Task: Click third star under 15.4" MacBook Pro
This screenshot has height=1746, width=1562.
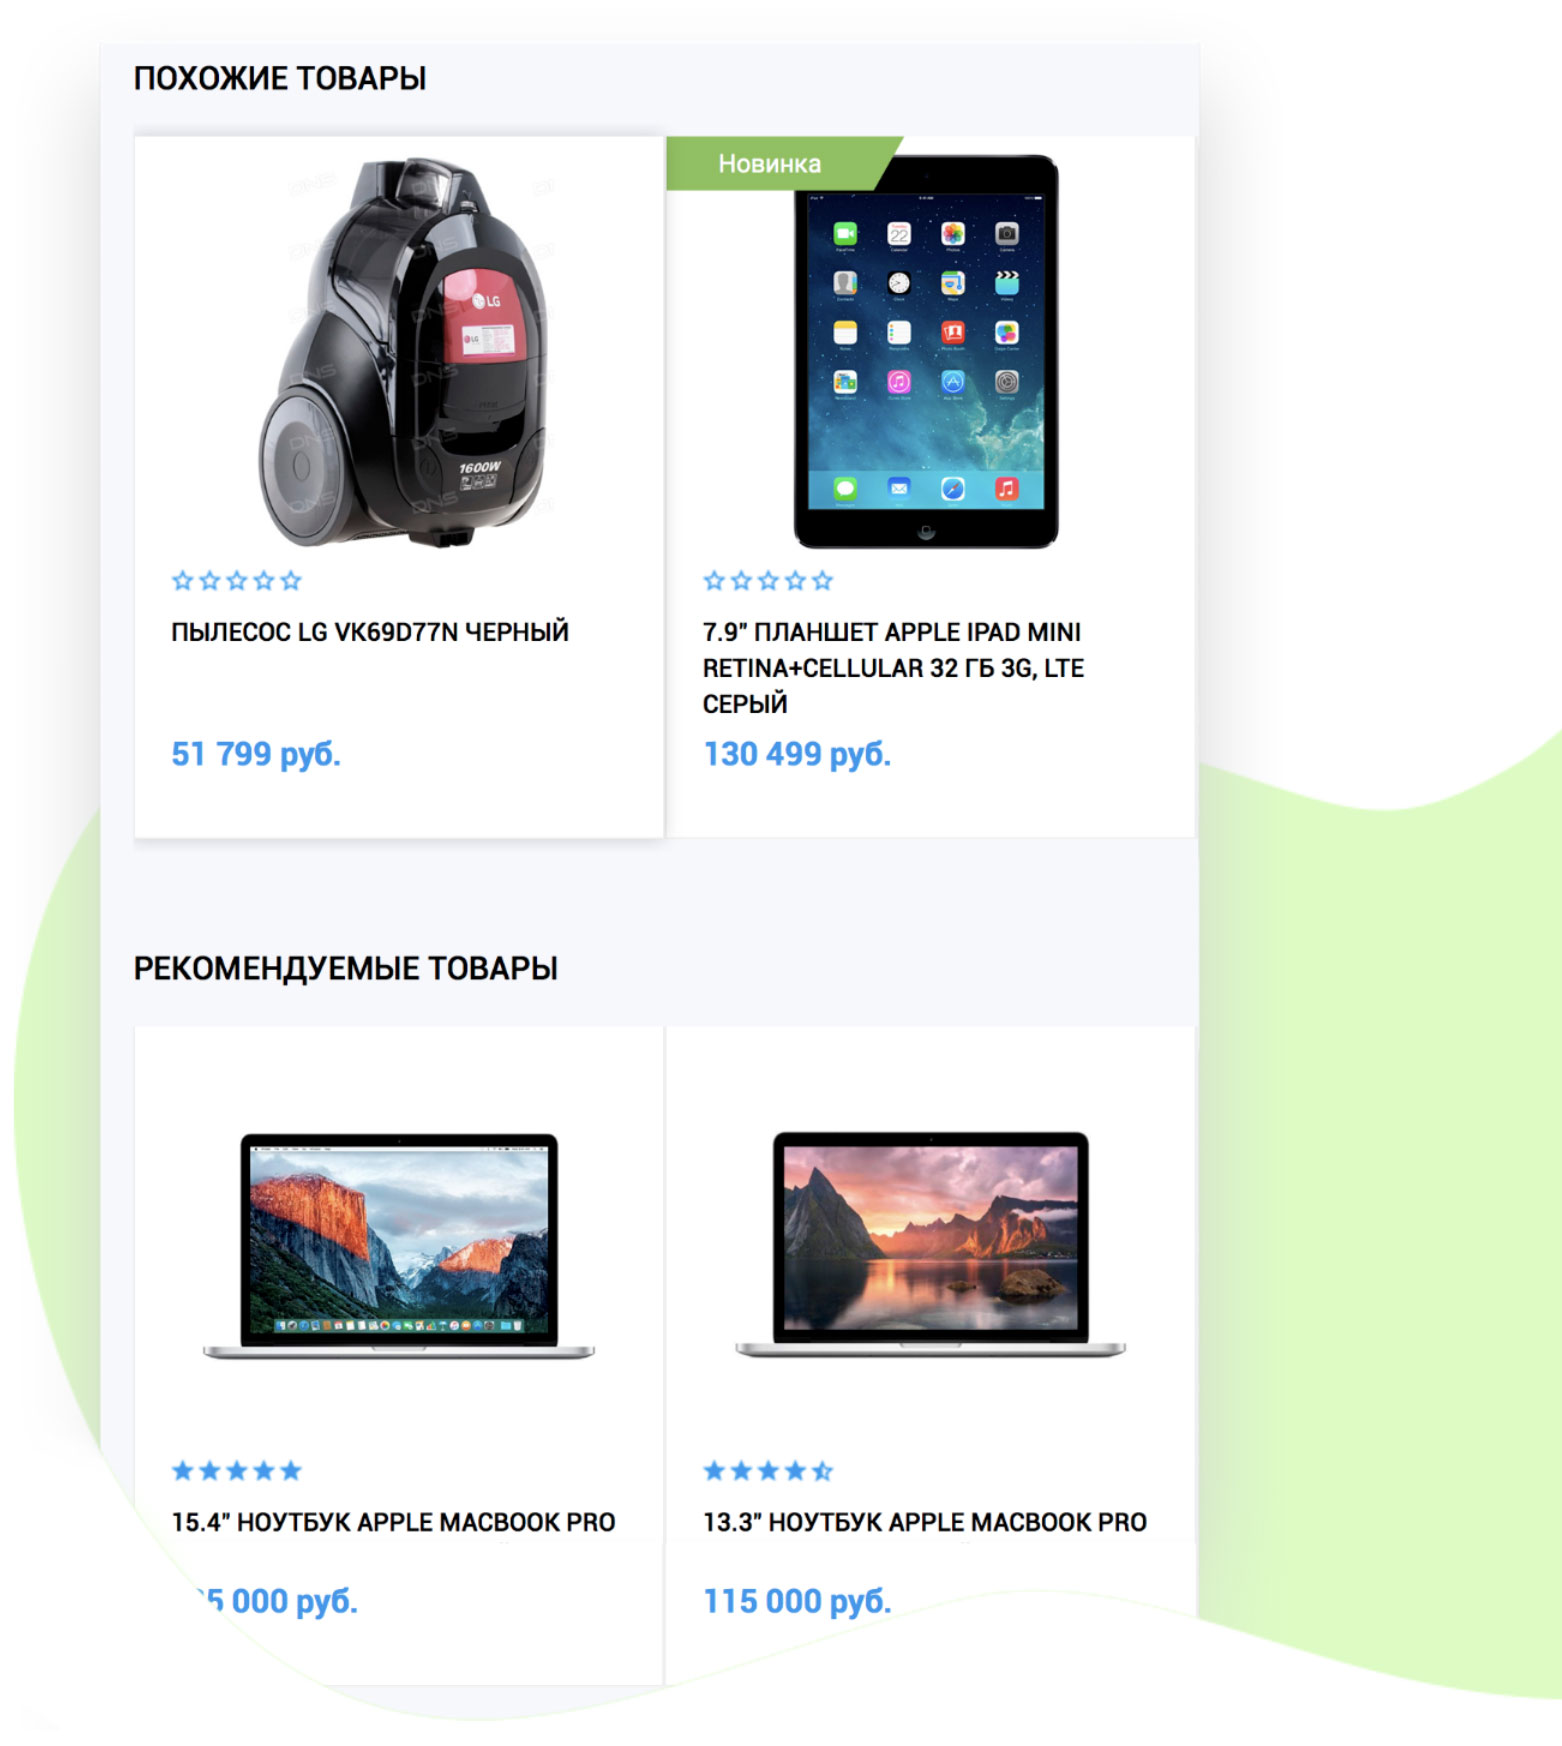Action: (236, 1470)
